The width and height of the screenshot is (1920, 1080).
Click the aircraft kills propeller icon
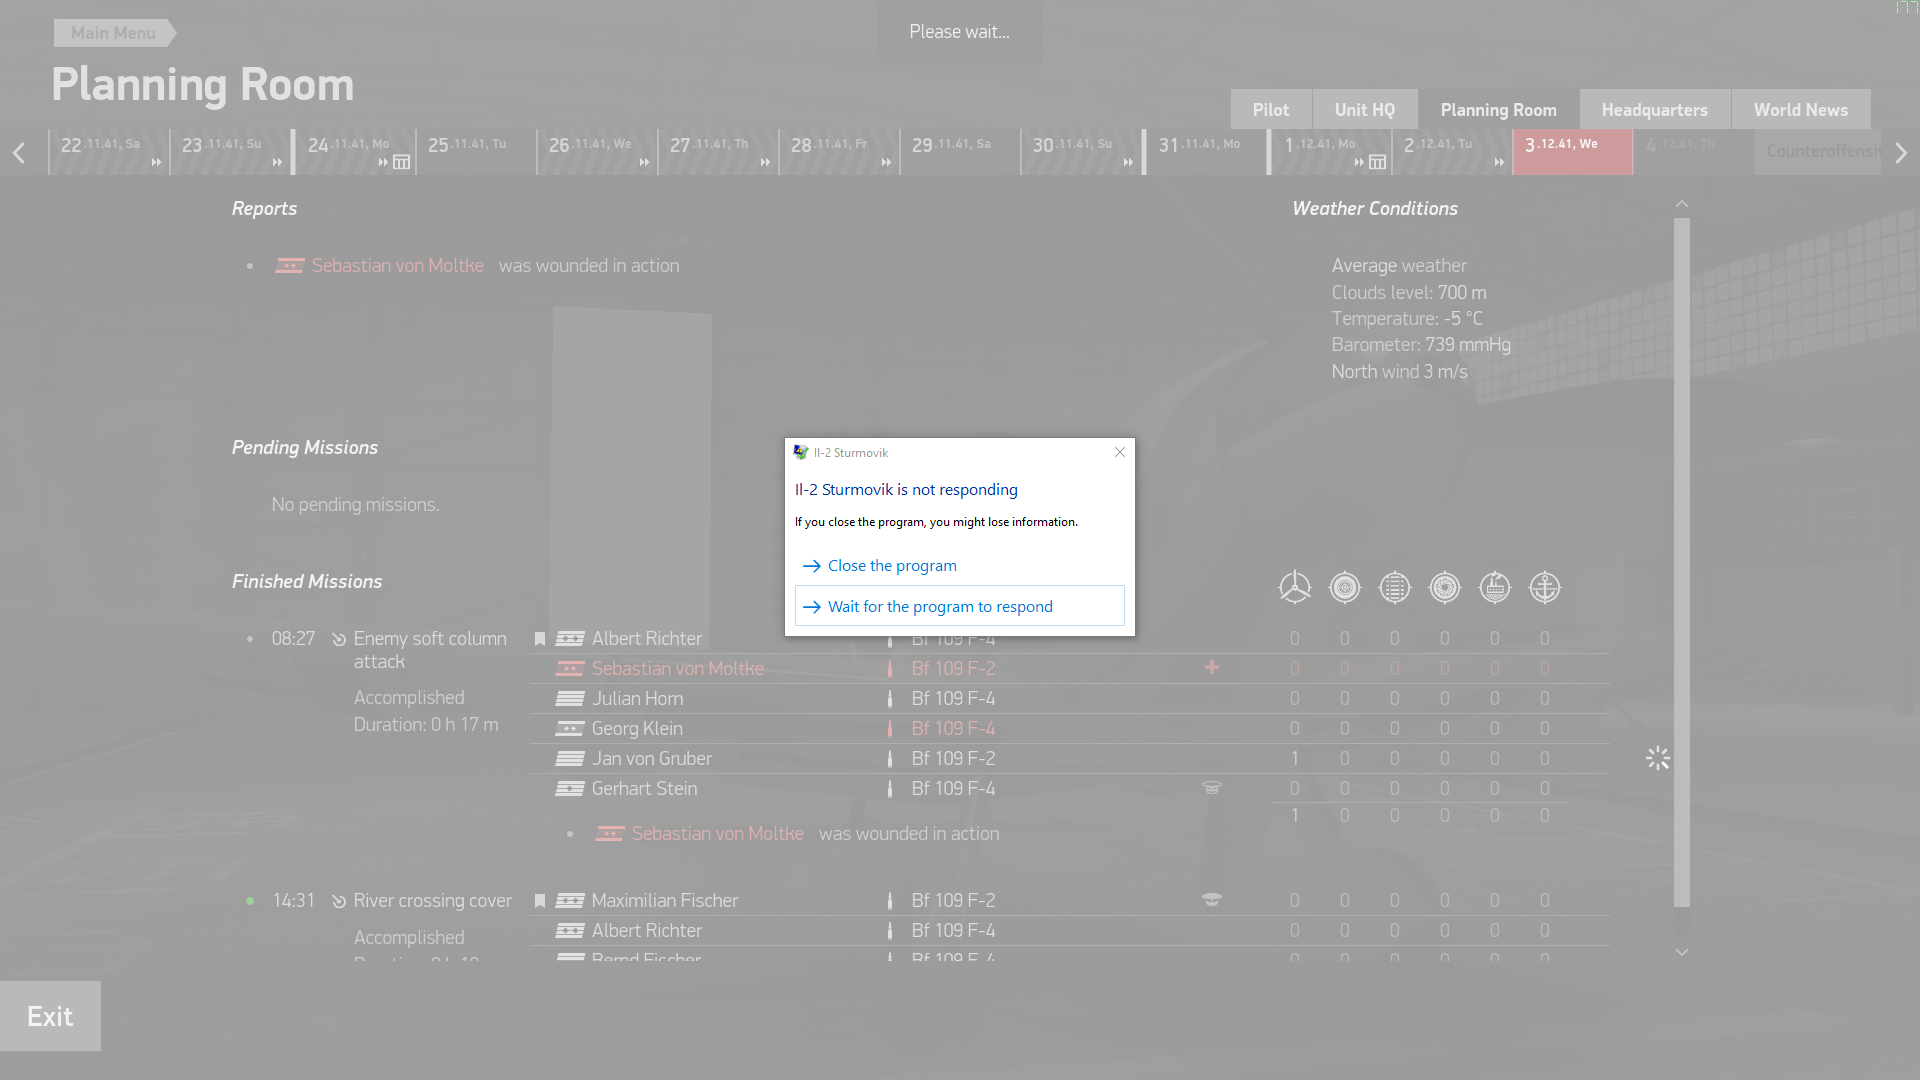click(1294, 588)
